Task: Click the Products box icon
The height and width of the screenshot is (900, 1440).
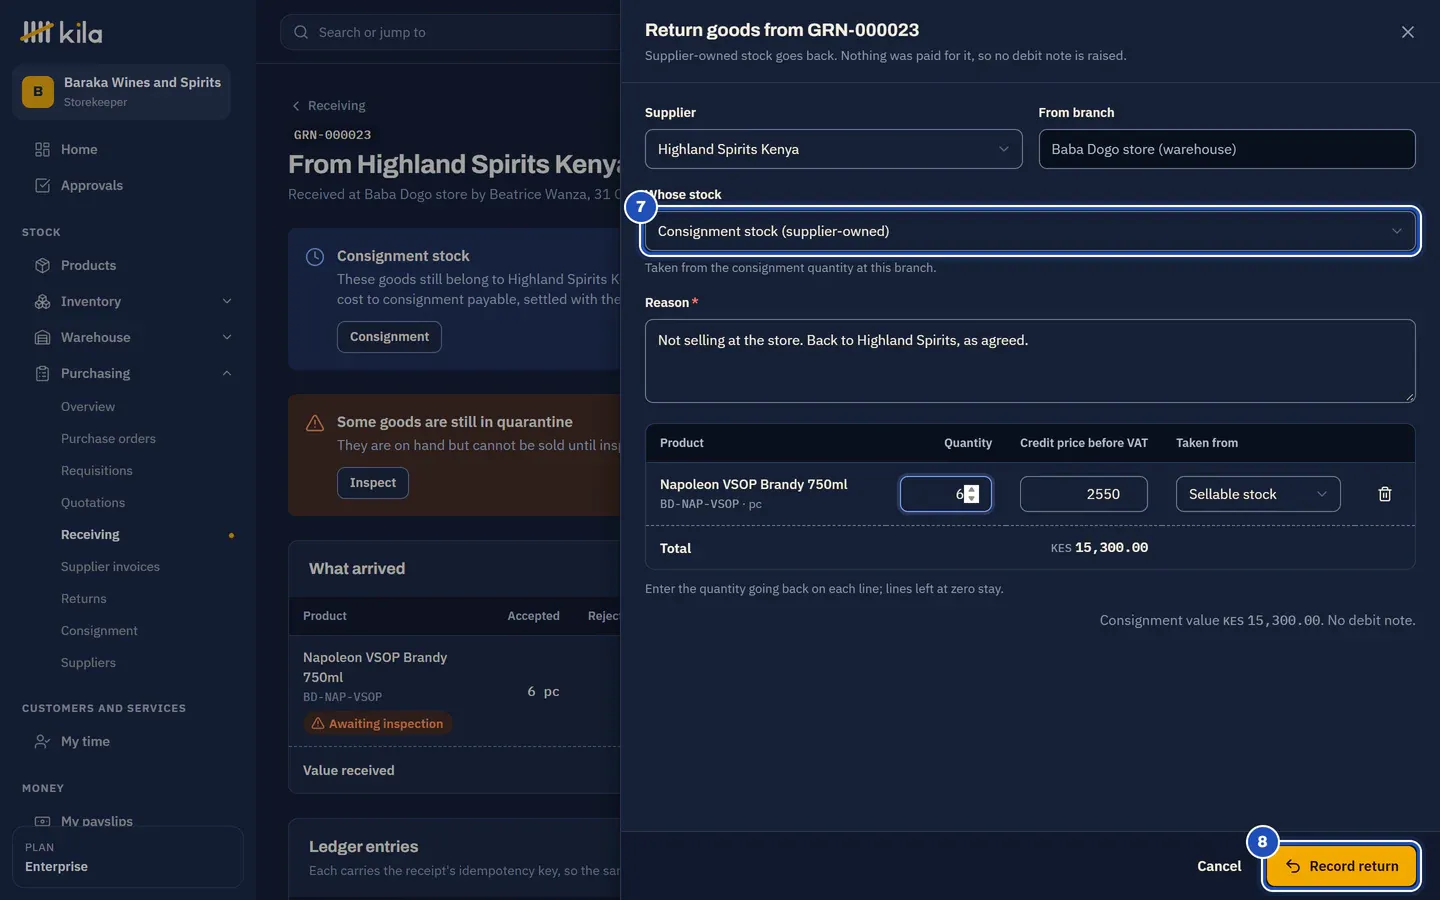Action: [x=42, y=265]
